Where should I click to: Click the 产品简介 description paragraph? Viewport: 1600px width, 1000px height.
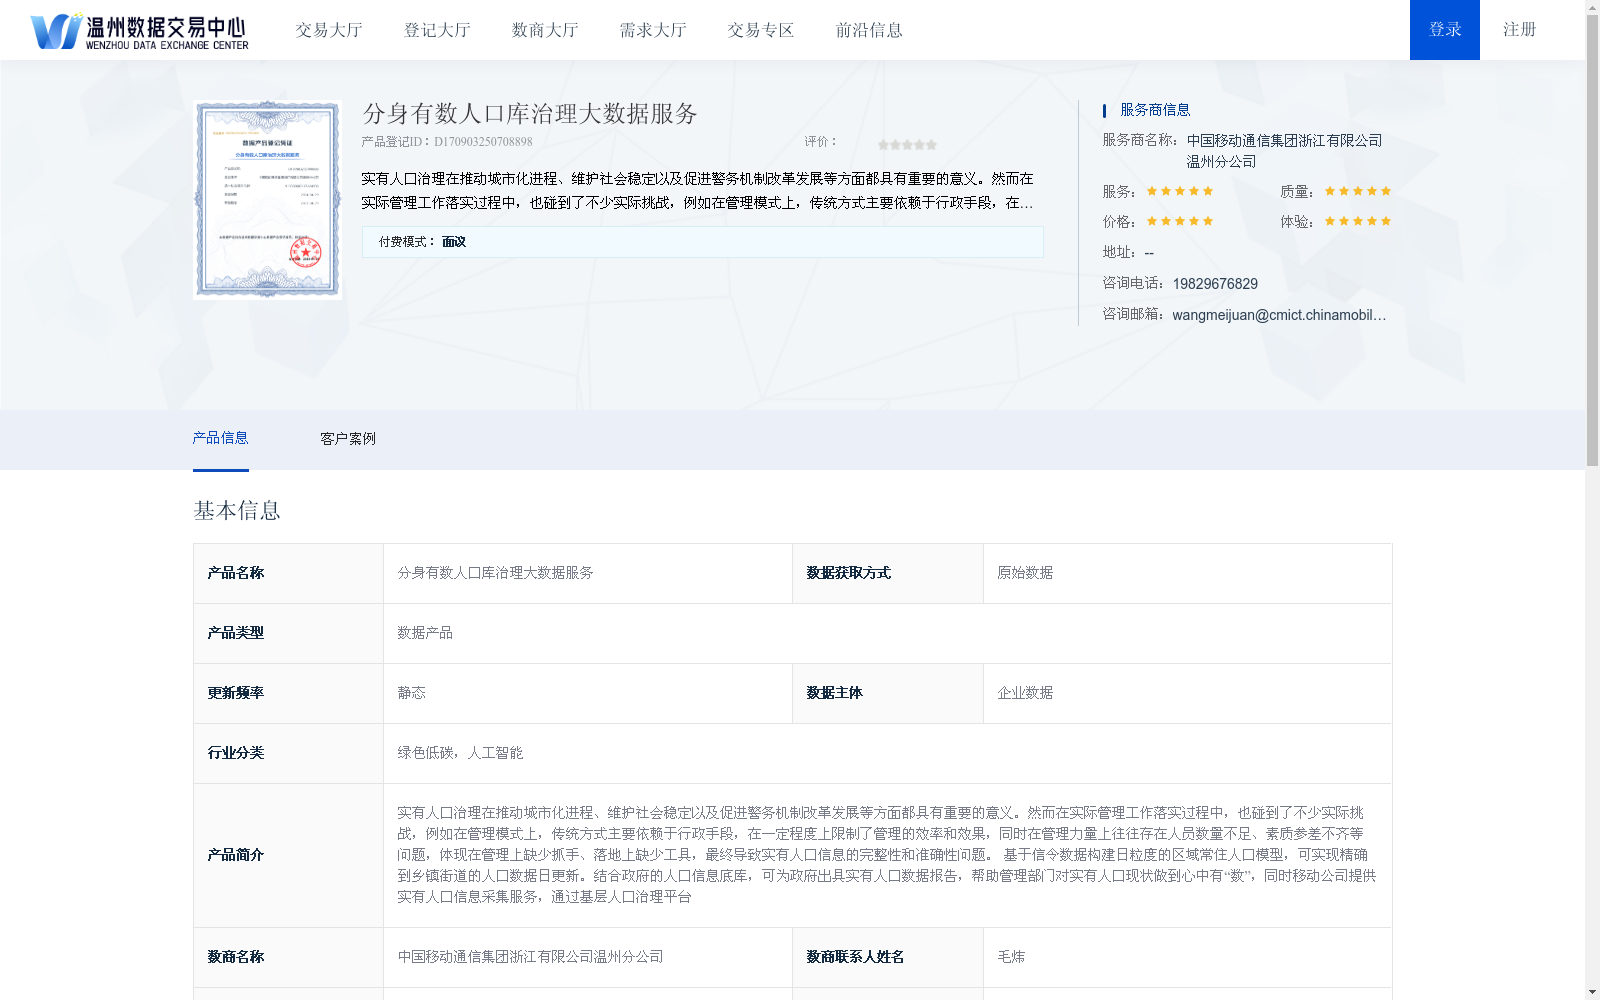click(x=887, y=855)
